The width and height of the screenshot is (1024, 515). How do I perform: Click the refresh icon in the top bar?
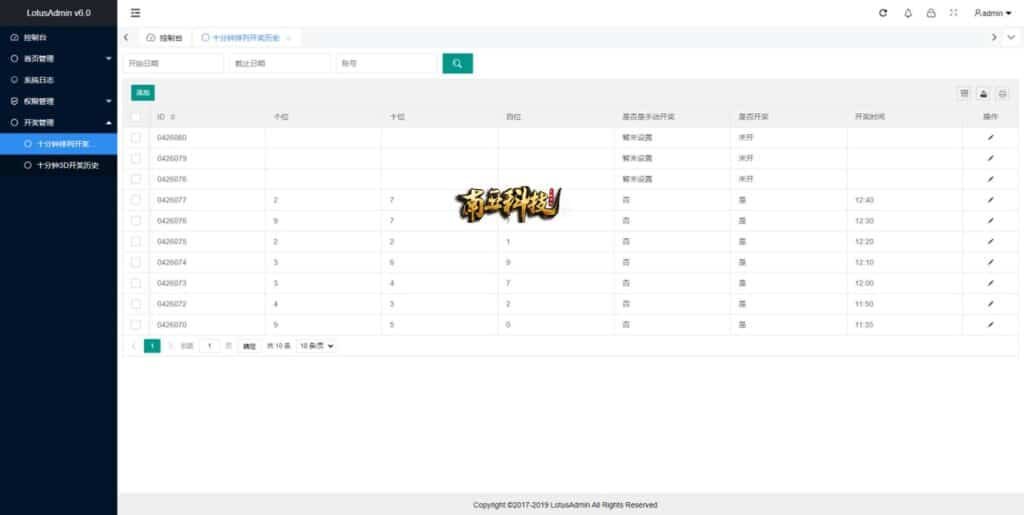883,13
